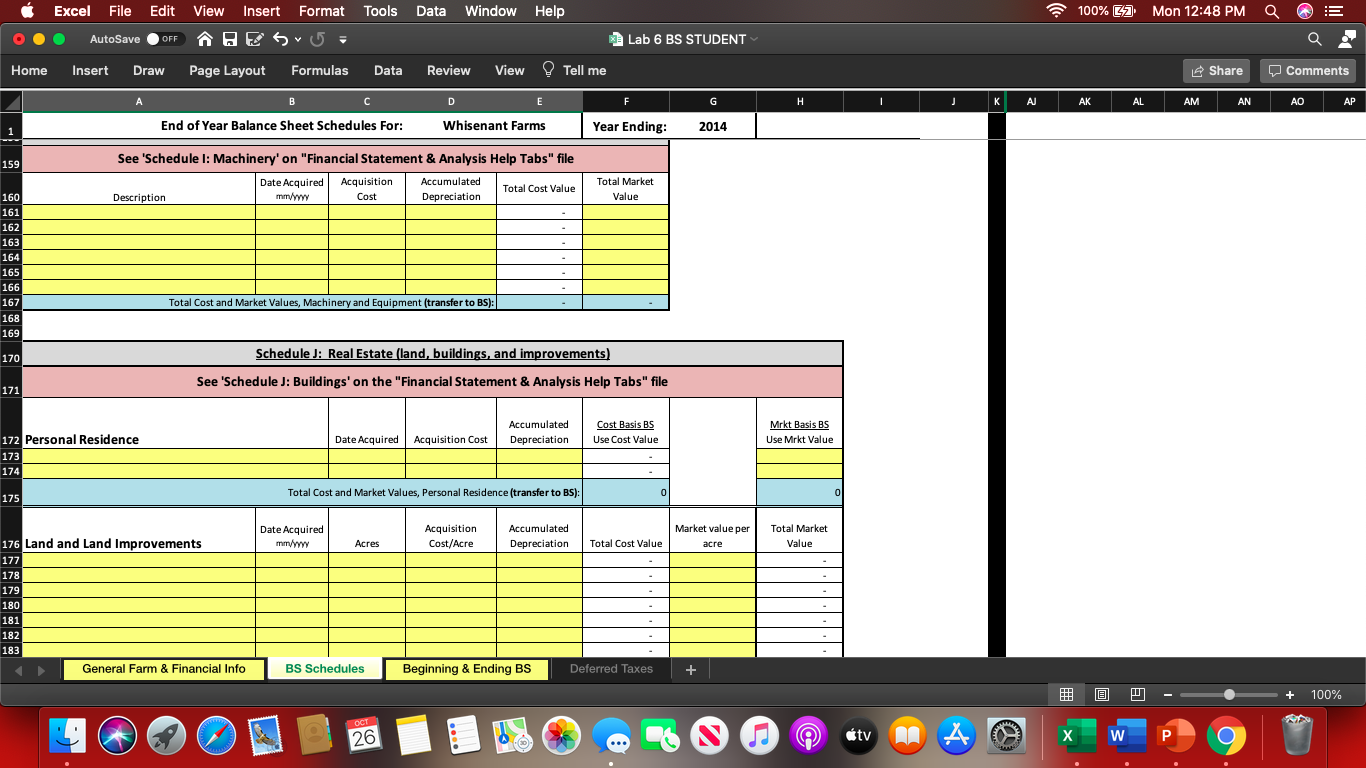Adjust the zoom slider in the status bar
Screen dimensions: 1366x768
(x=1228, y=694)
